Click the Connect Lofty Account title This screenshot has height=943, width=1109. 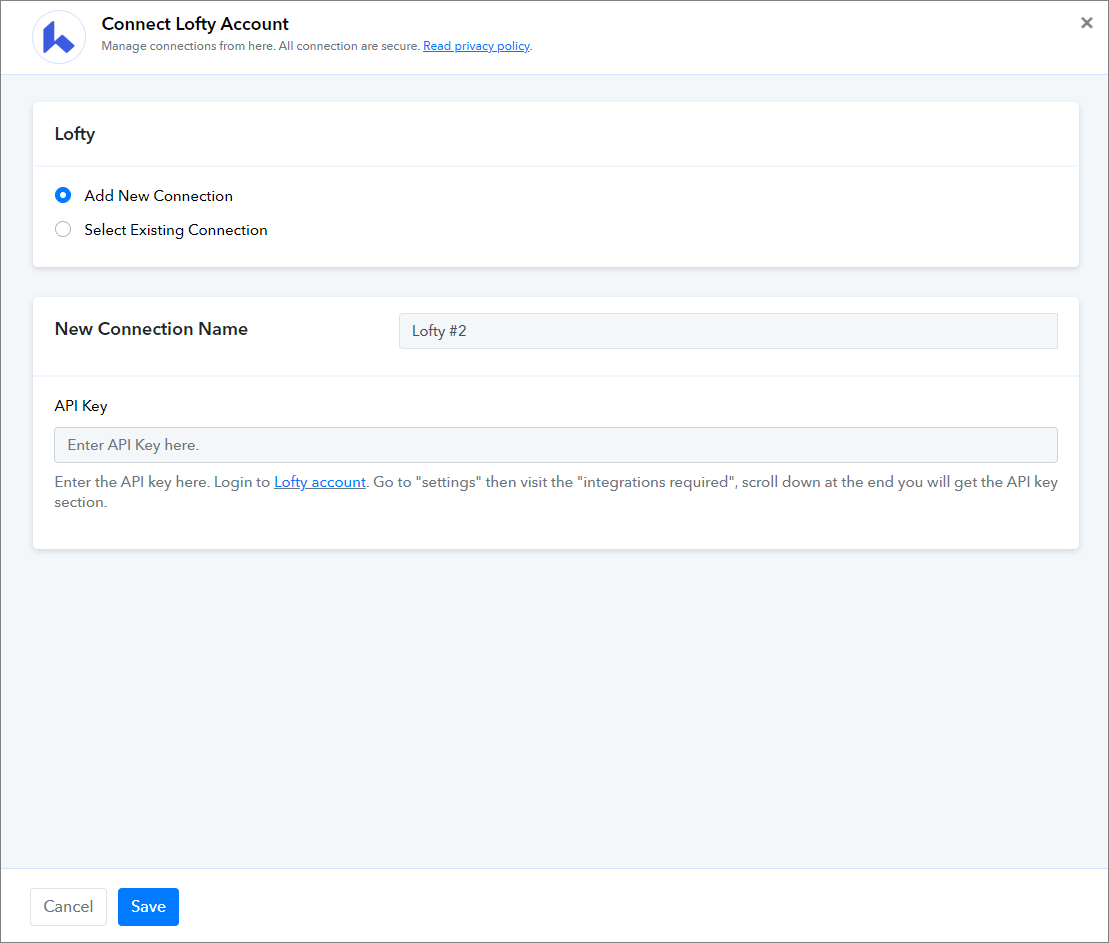pyautogui.click(x=195, y=24)
